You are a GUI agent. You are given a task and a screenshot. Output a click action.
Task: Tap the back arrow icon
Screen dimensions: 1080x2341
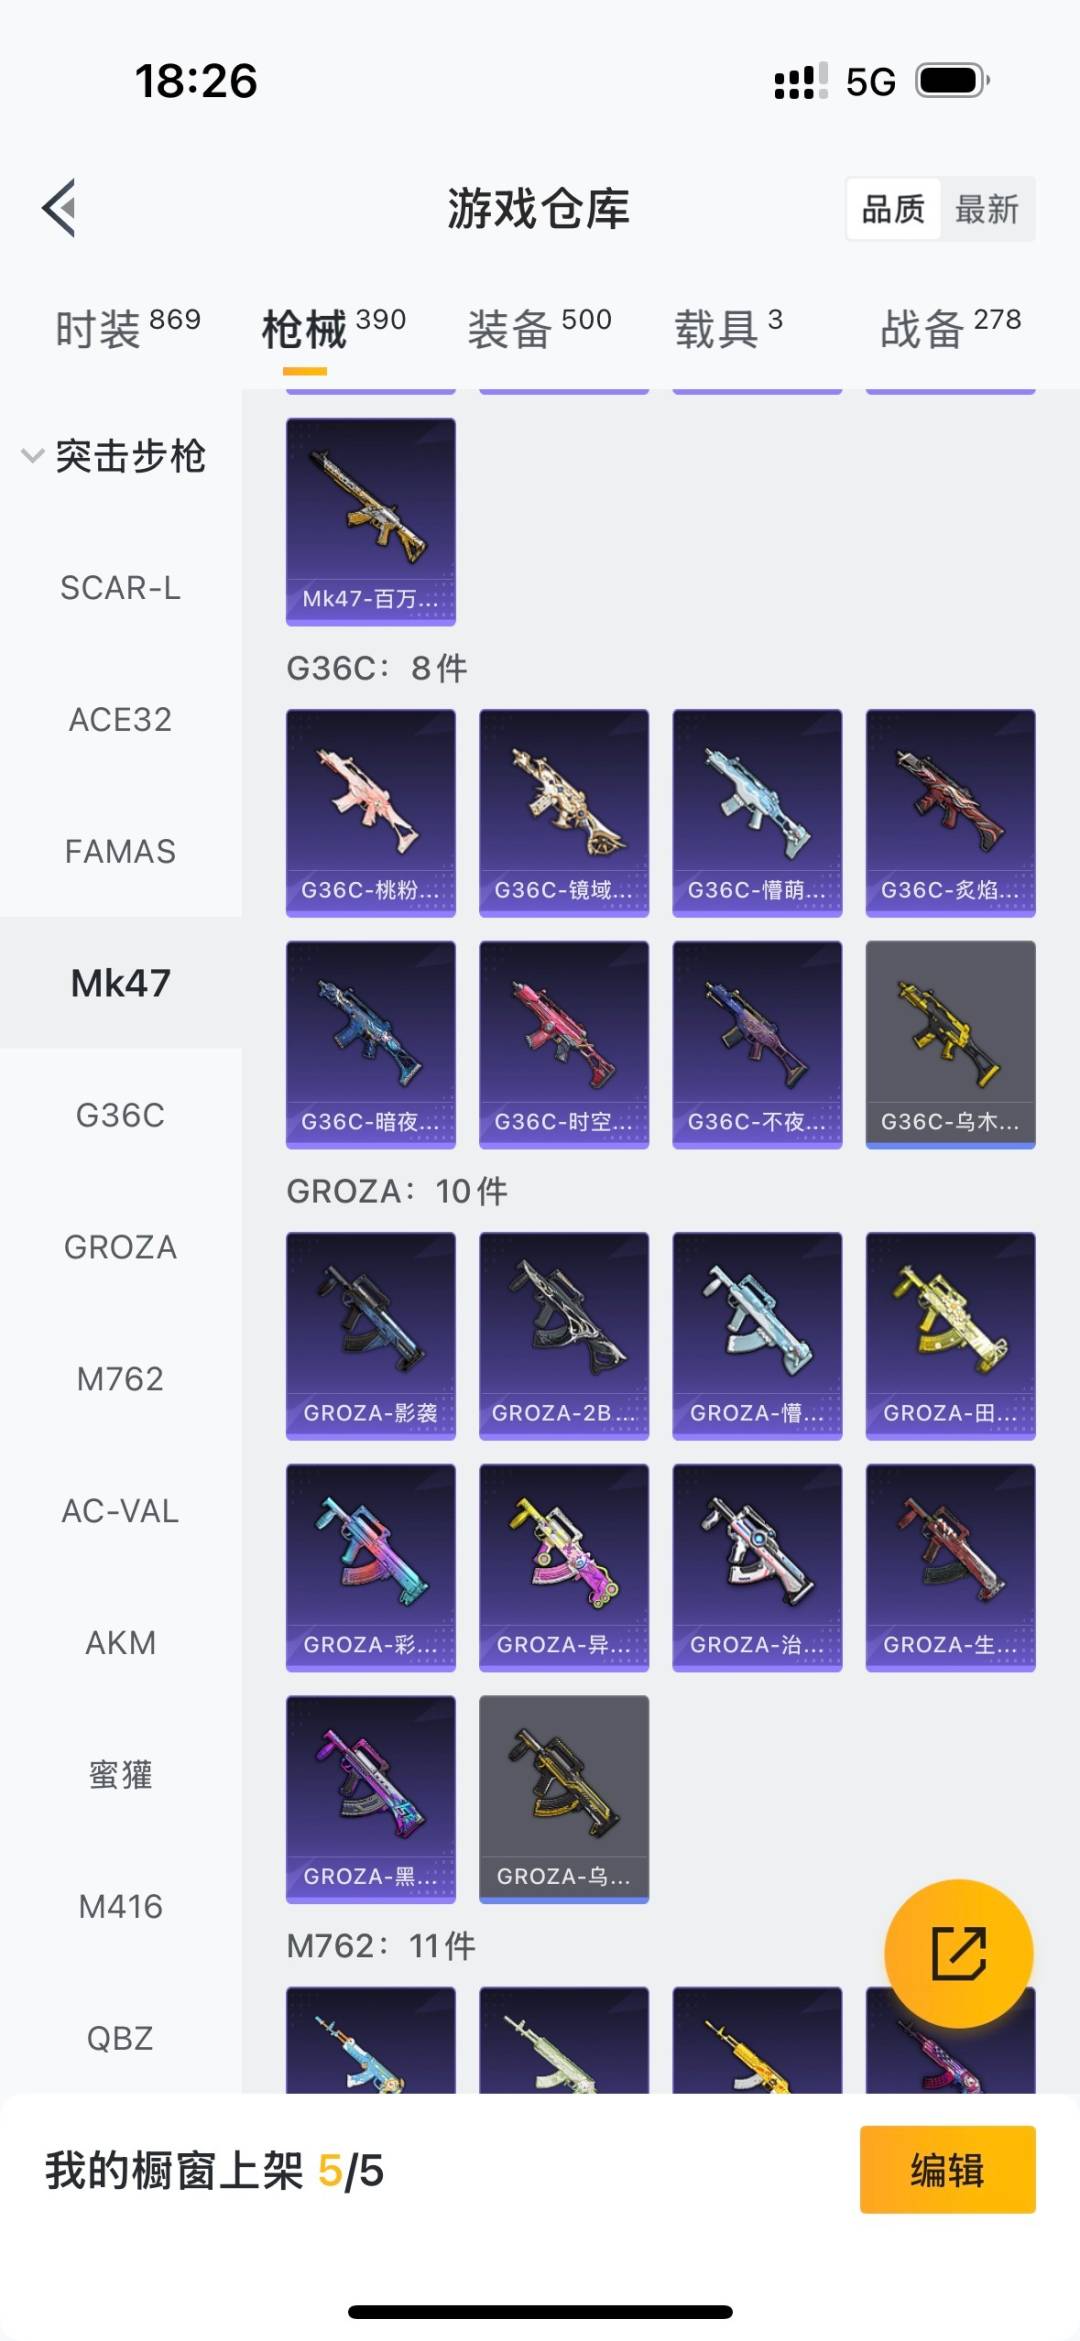click(59, 208)
